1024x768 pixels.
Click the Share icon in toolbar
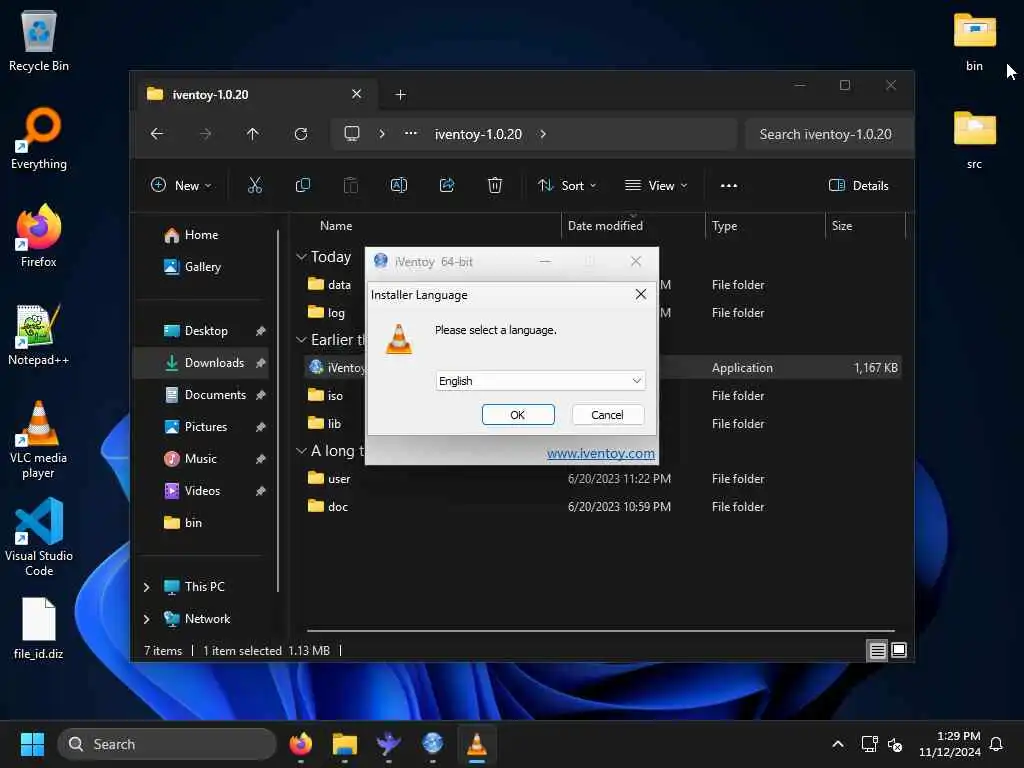pos(447,185)
